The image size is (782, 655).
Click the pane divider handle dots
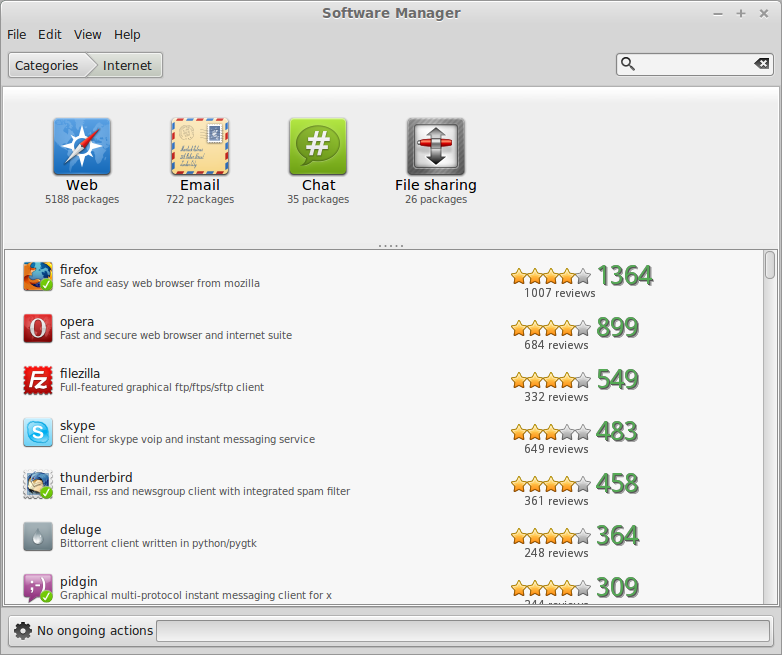click(x=391, y=245)
